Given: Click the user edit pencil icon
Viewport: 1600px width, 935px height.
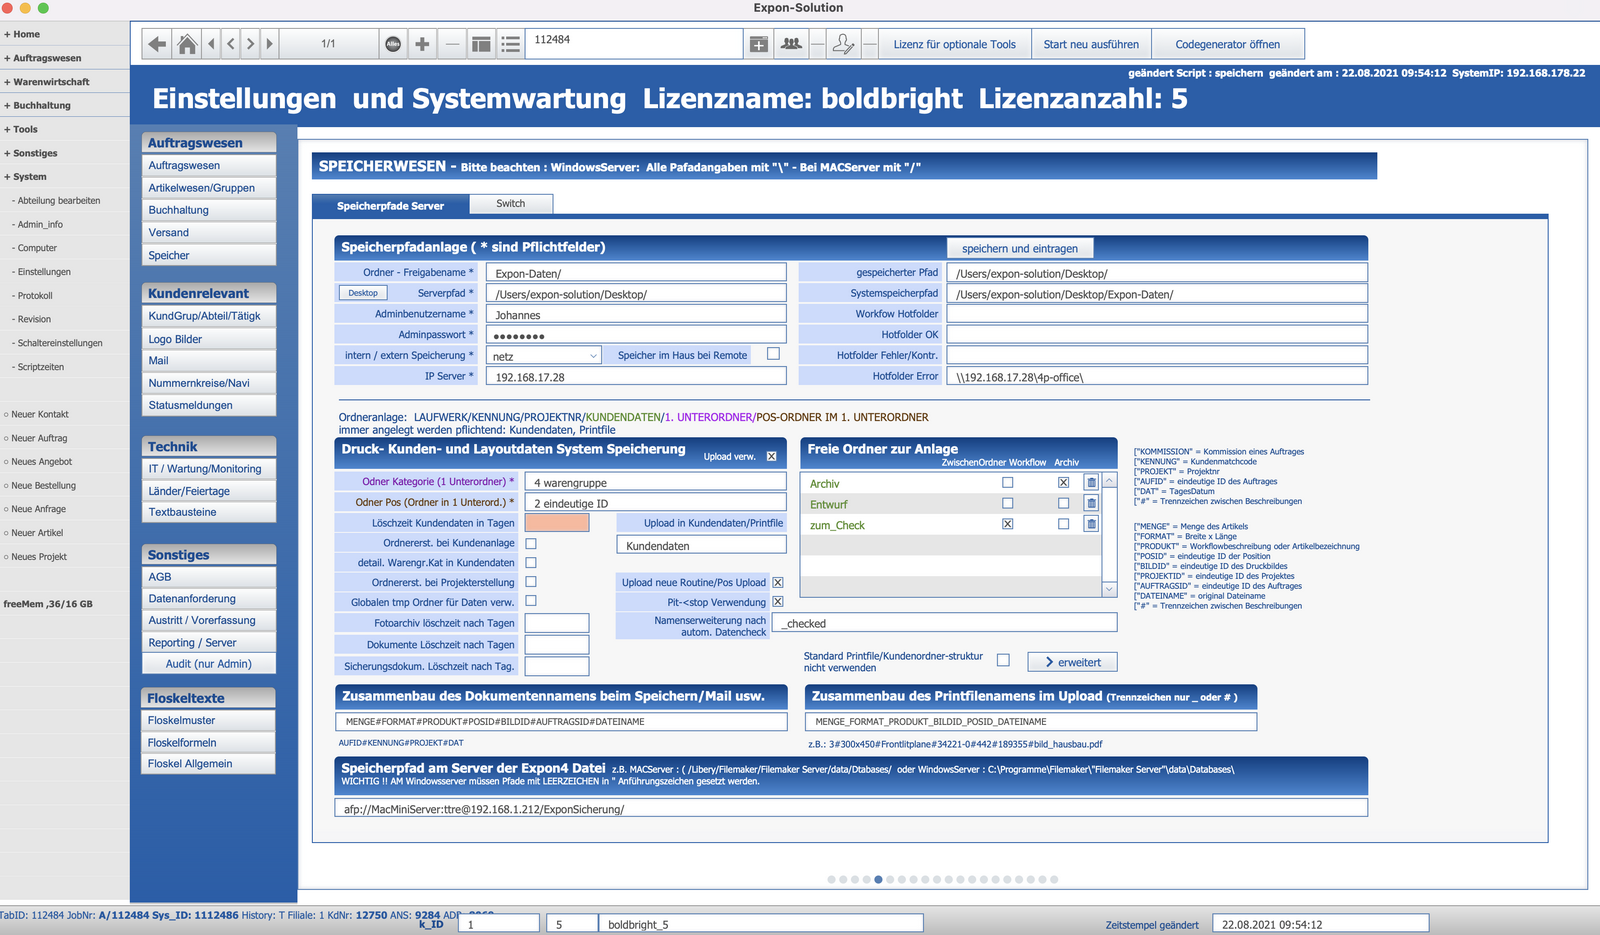Looking at the screenshot, I should [843, 44].
